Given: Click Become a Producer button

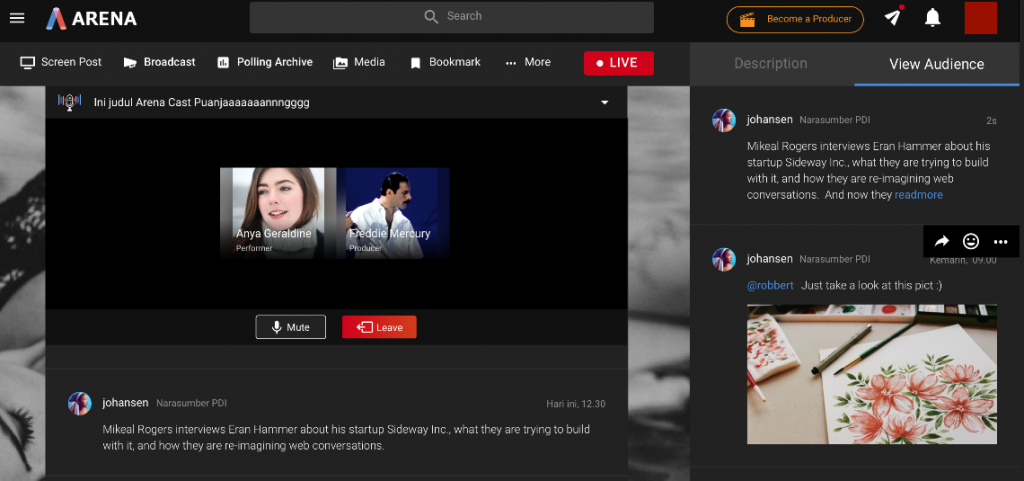Looking at the screenshot, I should (x=795, y=19).
